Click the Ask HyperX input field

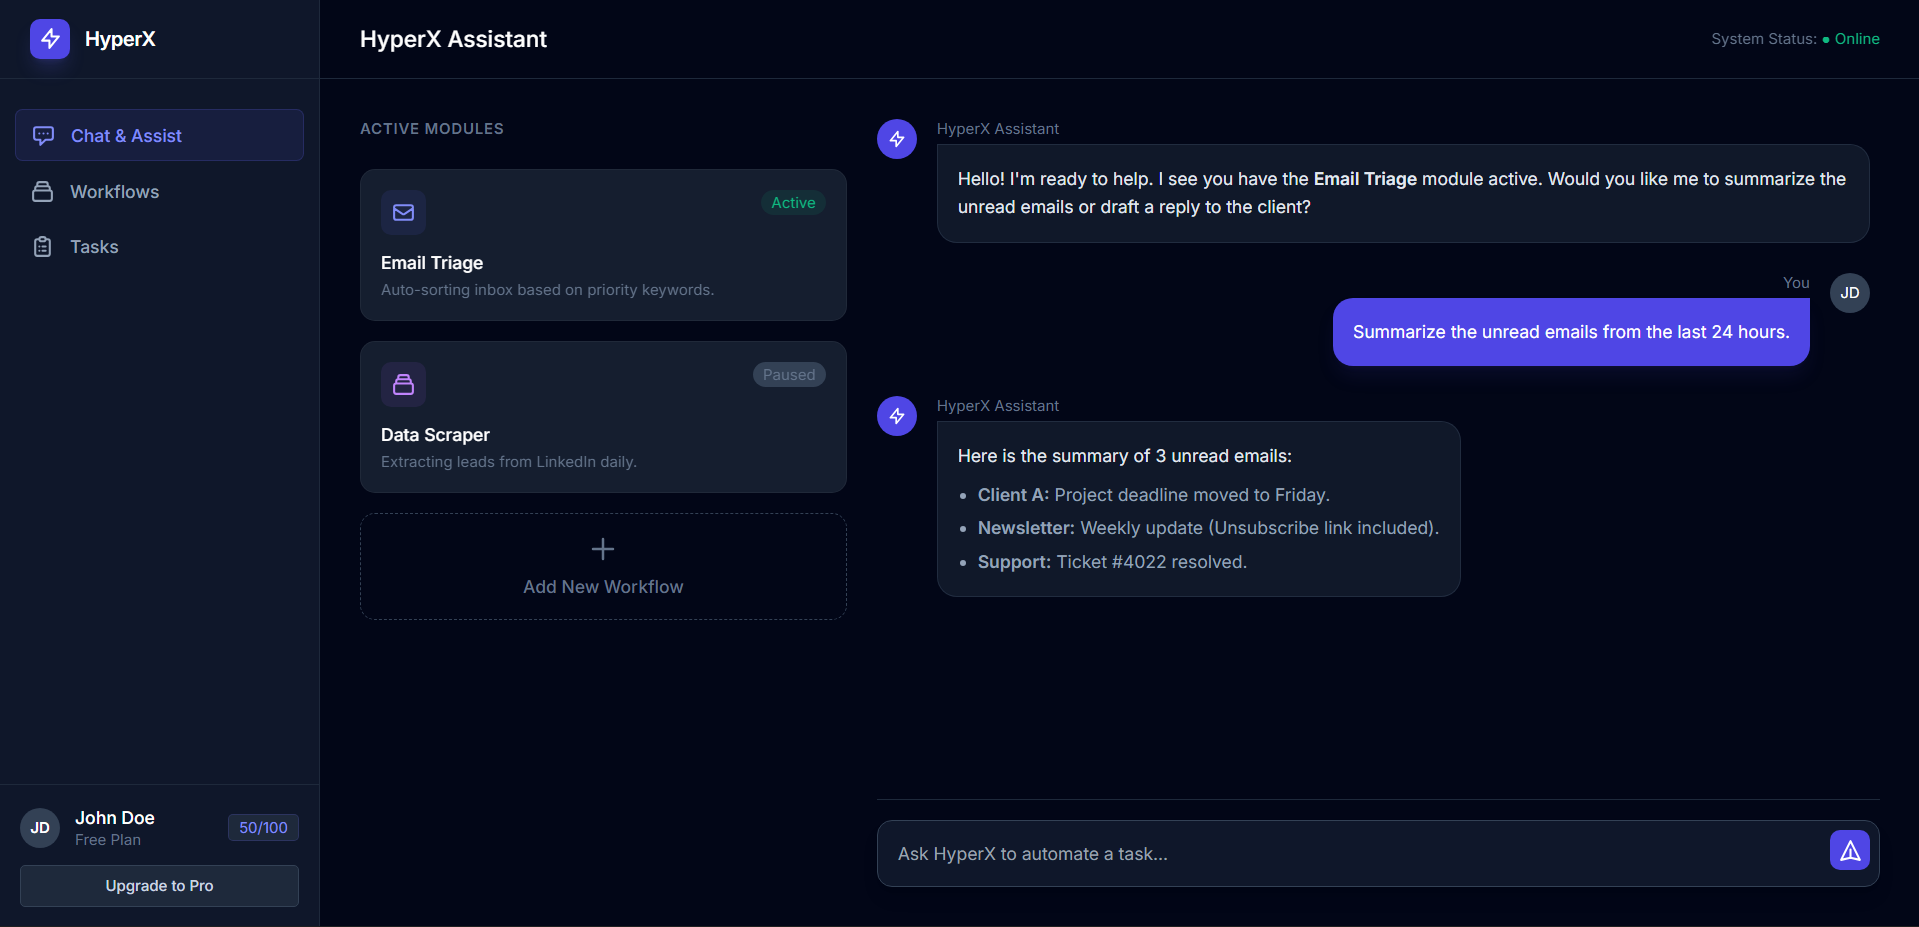(x=1200, y=853)
